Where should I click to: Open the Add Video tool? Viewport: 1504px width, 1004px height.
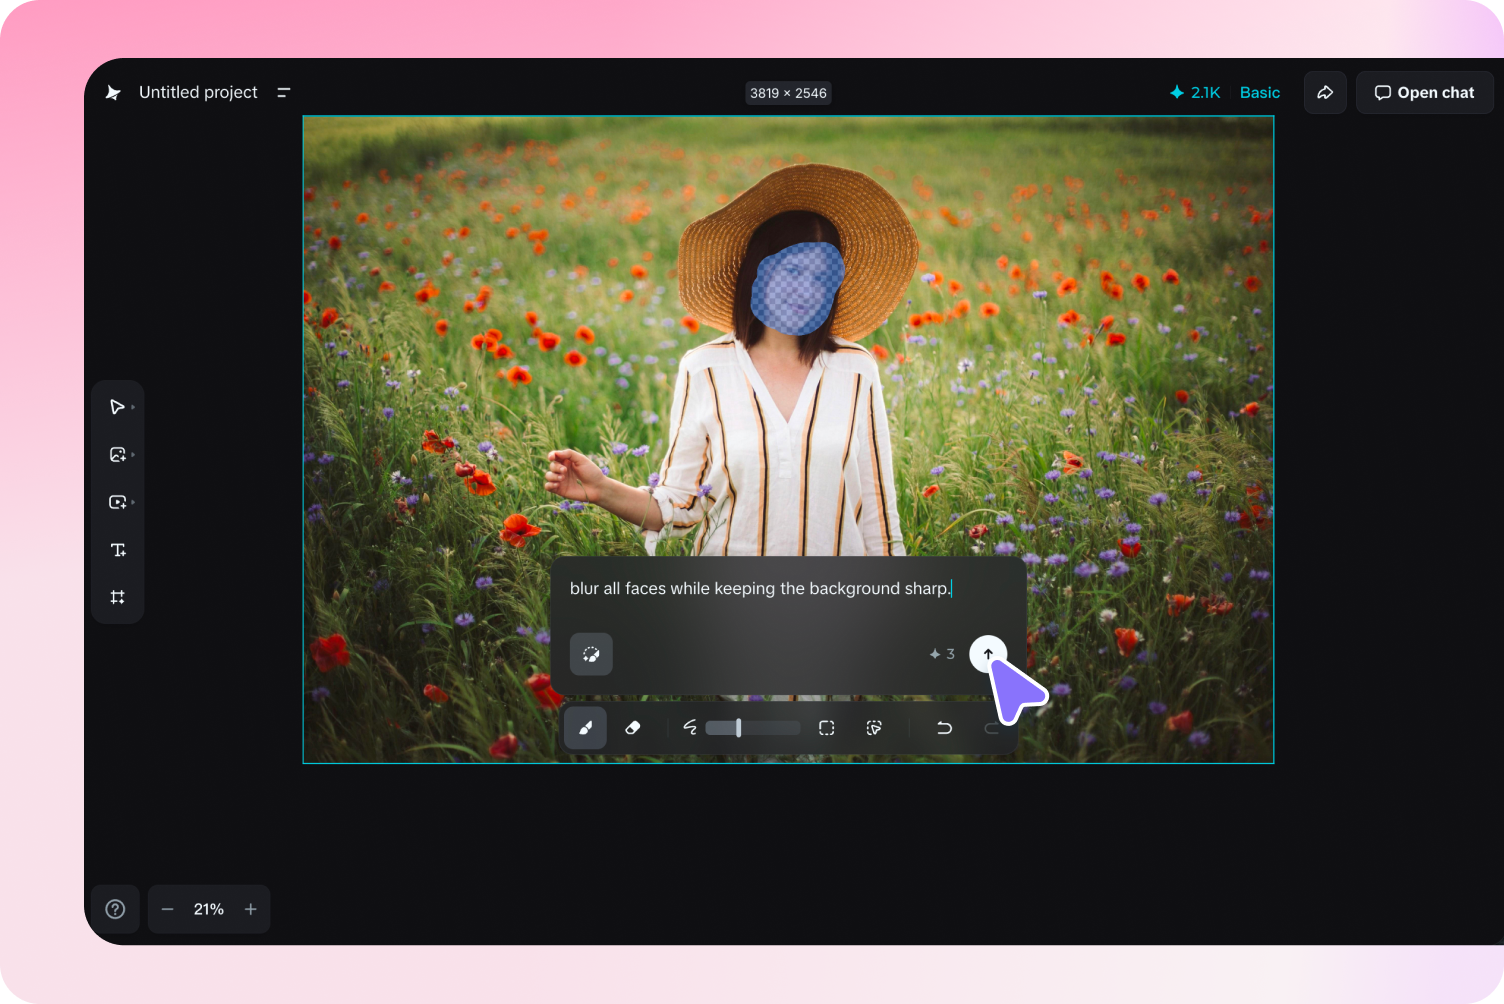117,501
